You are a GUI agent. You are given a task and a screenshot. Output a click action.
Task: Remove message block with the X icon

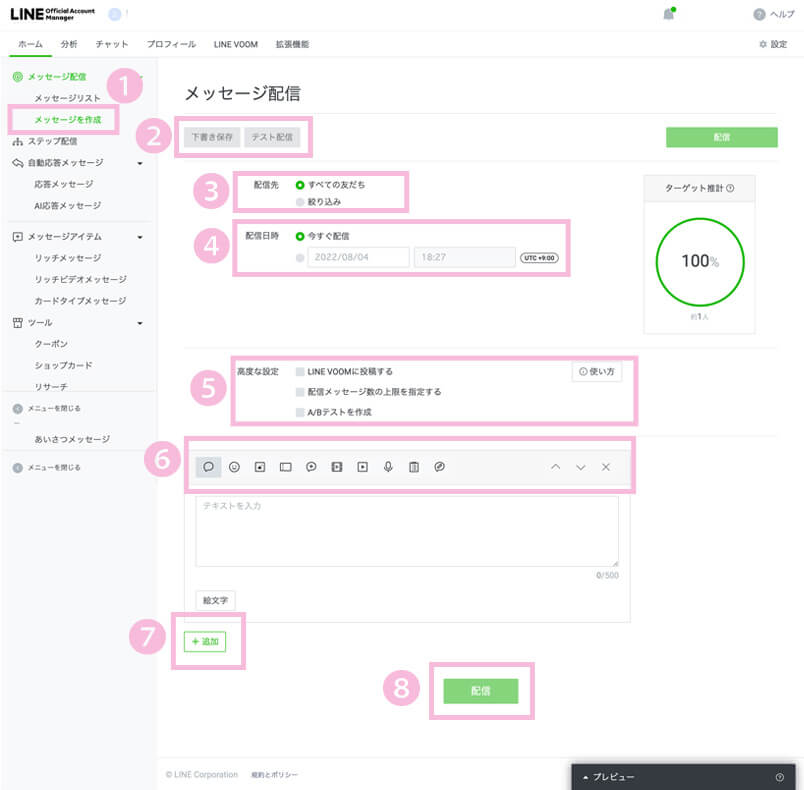coord(605,467)
